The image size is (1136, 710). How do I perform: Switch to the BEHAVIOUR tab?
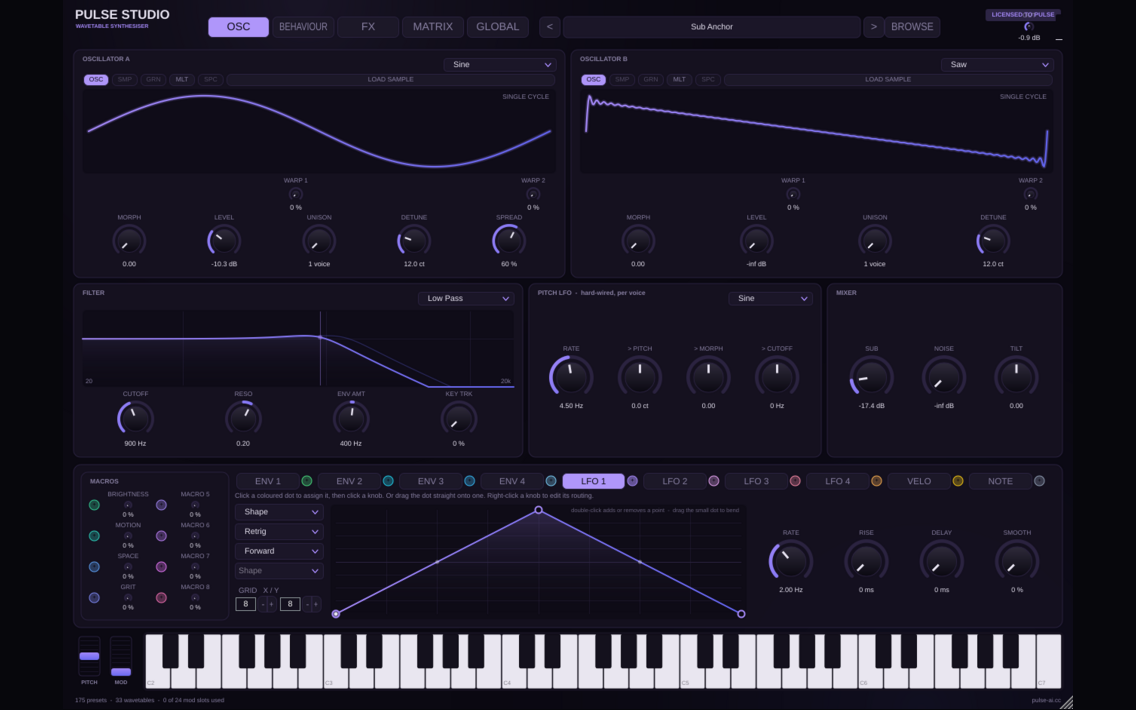[303, 27]
